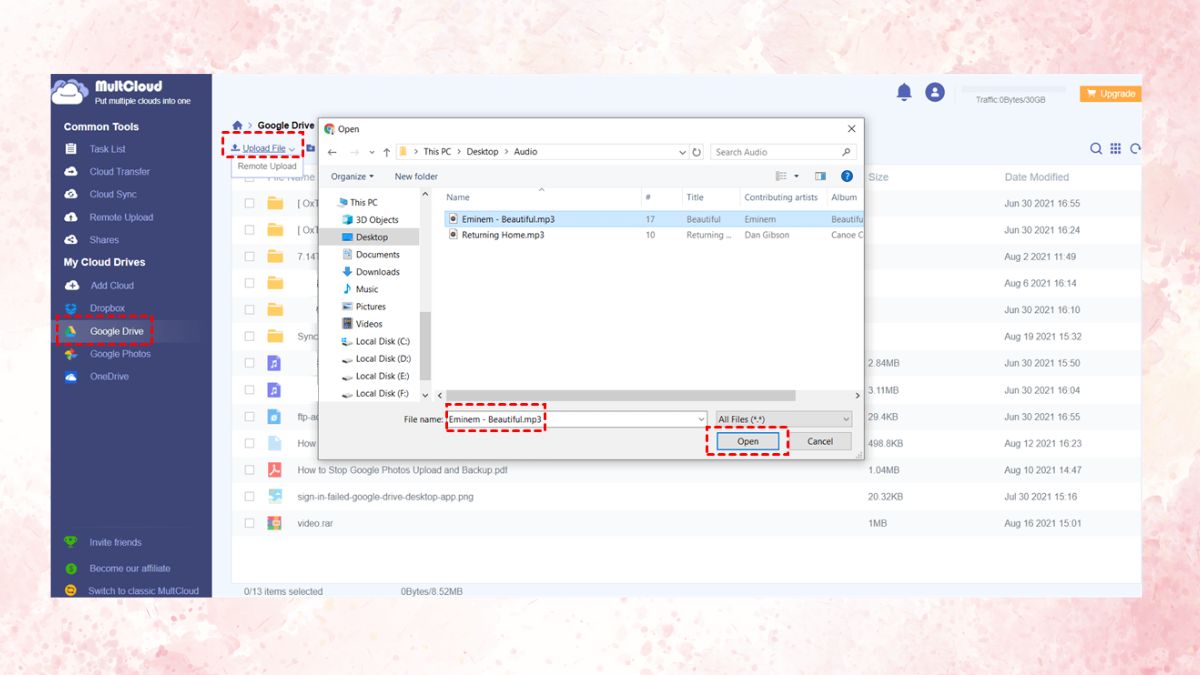The image size is (1200, 675).
Task: Open the All Files type filter dropdown
Action: pyautogui.click(x=783, y=419)
